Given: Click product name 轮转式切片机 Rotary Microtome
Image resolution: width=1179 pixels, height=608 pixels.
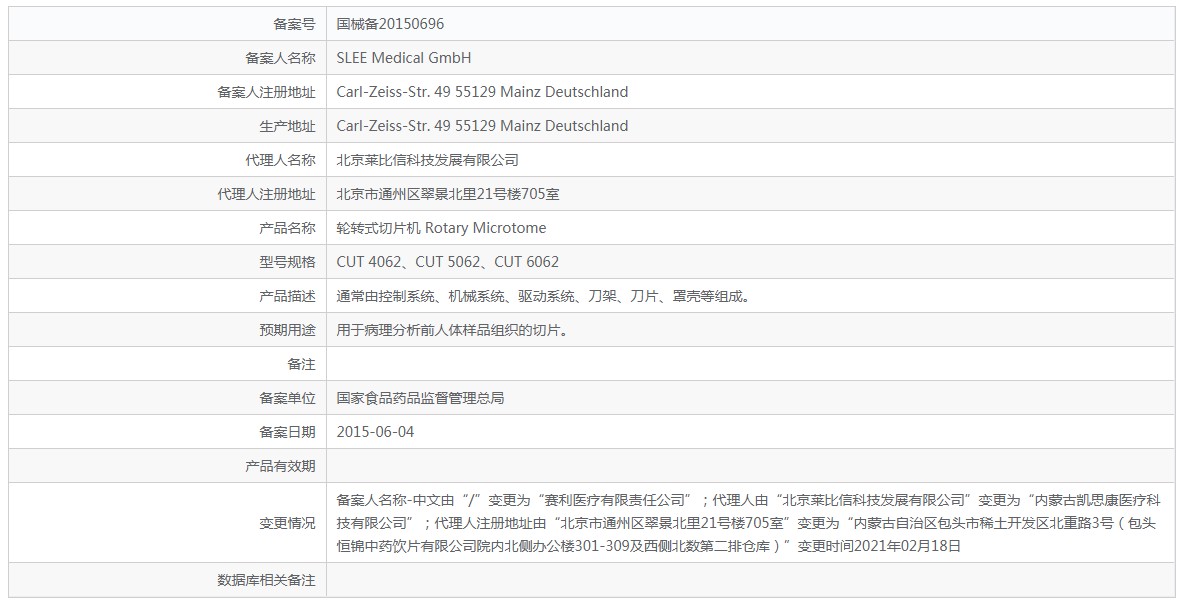Looking at the screenshot, I should [x=441, y=228].
